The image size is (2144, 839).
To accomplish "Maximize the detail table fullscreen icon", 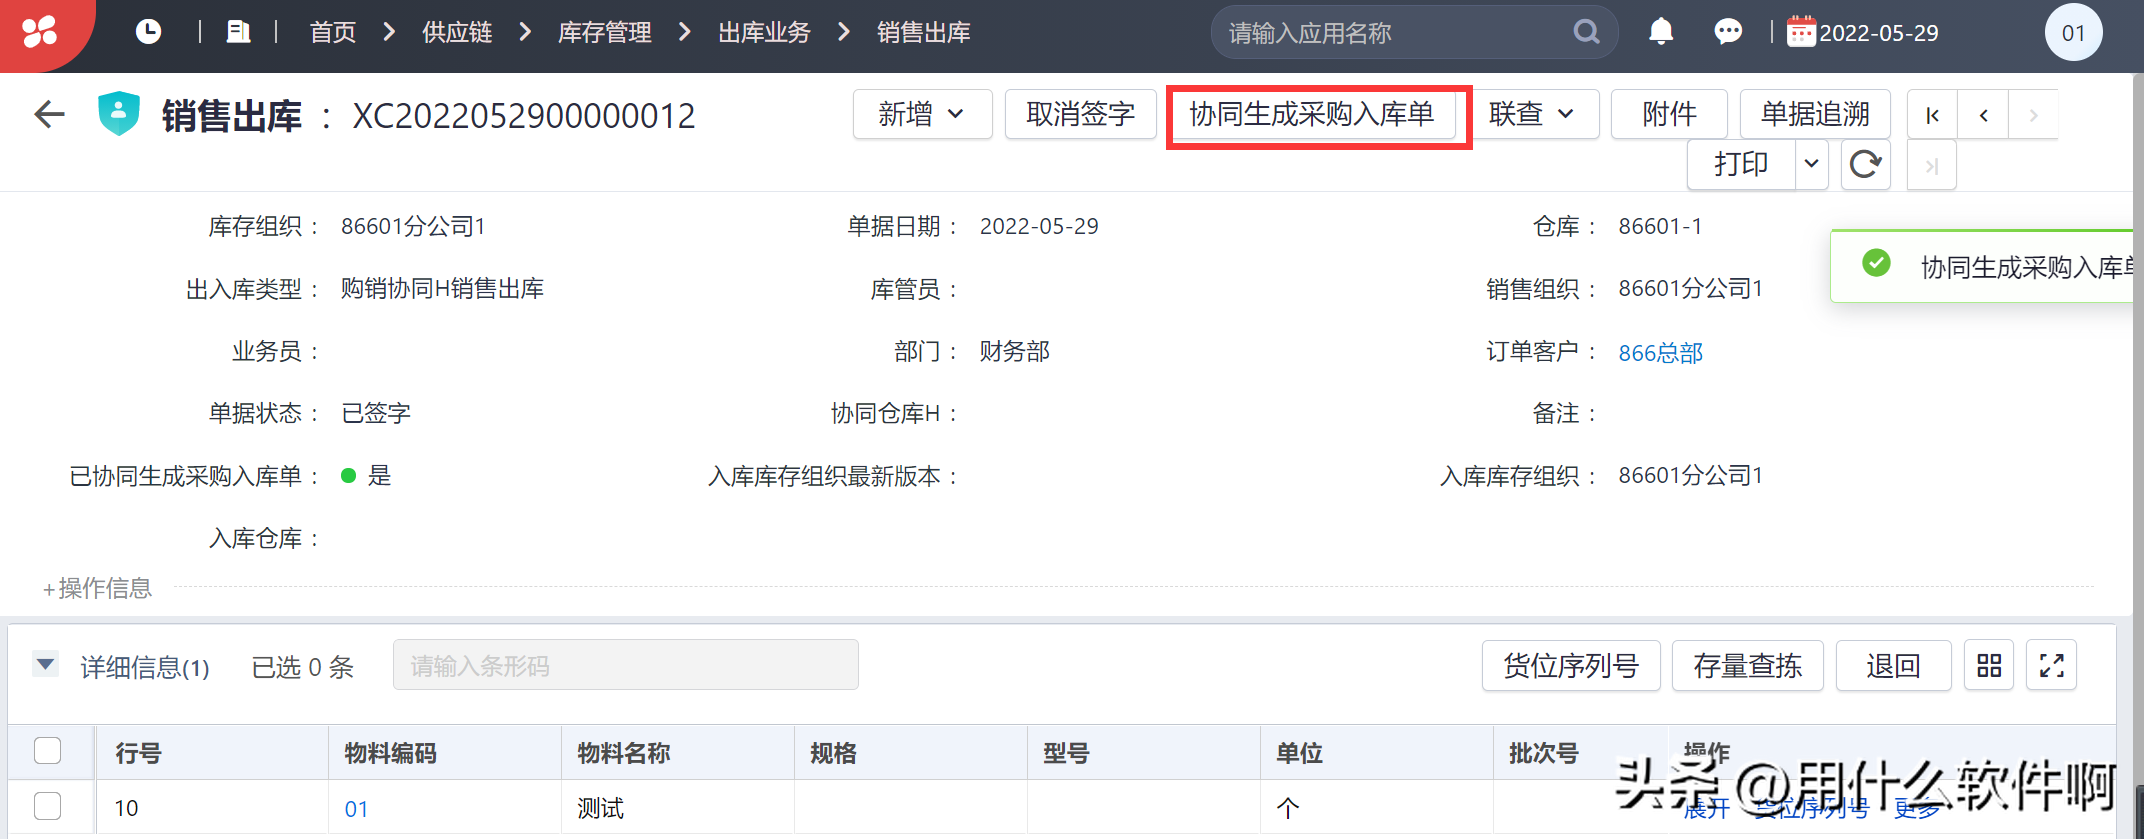I will pos(2051,666).
